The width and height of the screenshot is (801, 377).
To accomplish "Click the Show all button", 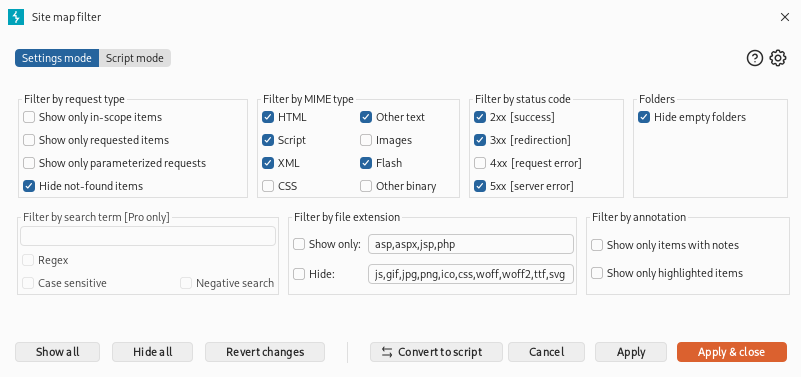I will 57,352.
